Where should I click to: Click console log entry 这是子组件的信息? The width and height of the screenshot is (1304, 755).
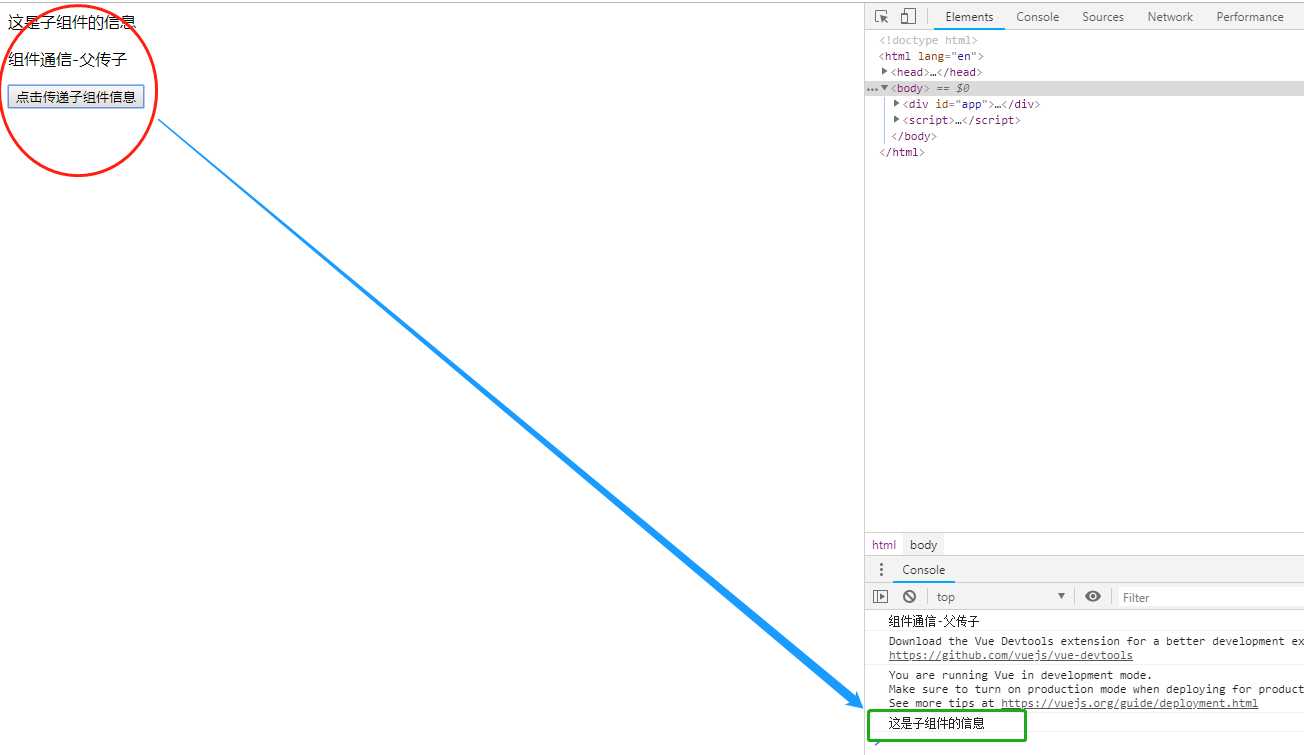pyautogui.click(x=937, y=723)
